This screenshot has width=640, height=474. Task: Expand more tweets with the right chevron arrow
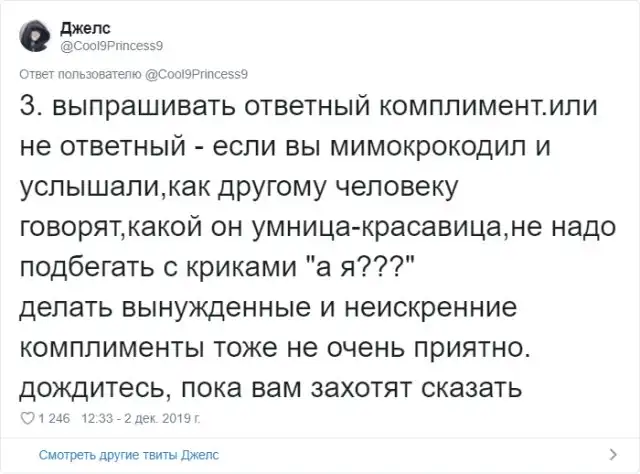(x=612, y=455)
